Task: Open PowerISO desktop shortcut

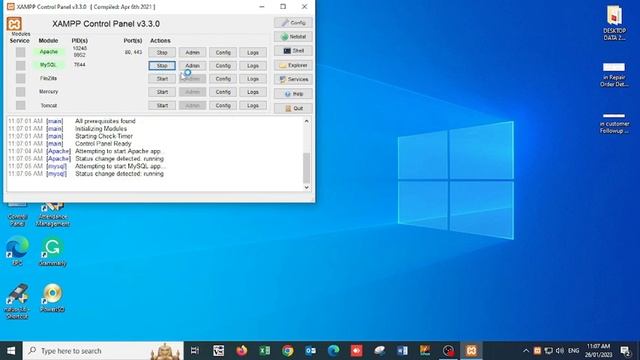Action: (53, 297)
